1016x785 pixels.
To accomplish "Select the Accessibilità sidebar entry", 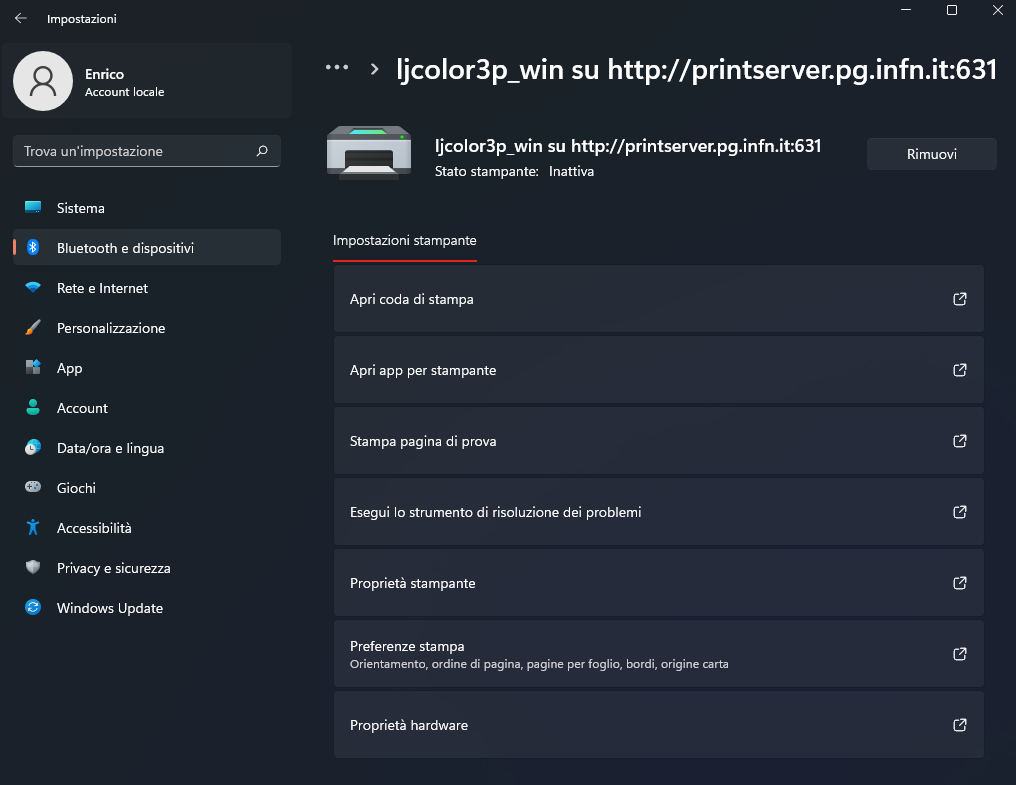I will [146, 528].
